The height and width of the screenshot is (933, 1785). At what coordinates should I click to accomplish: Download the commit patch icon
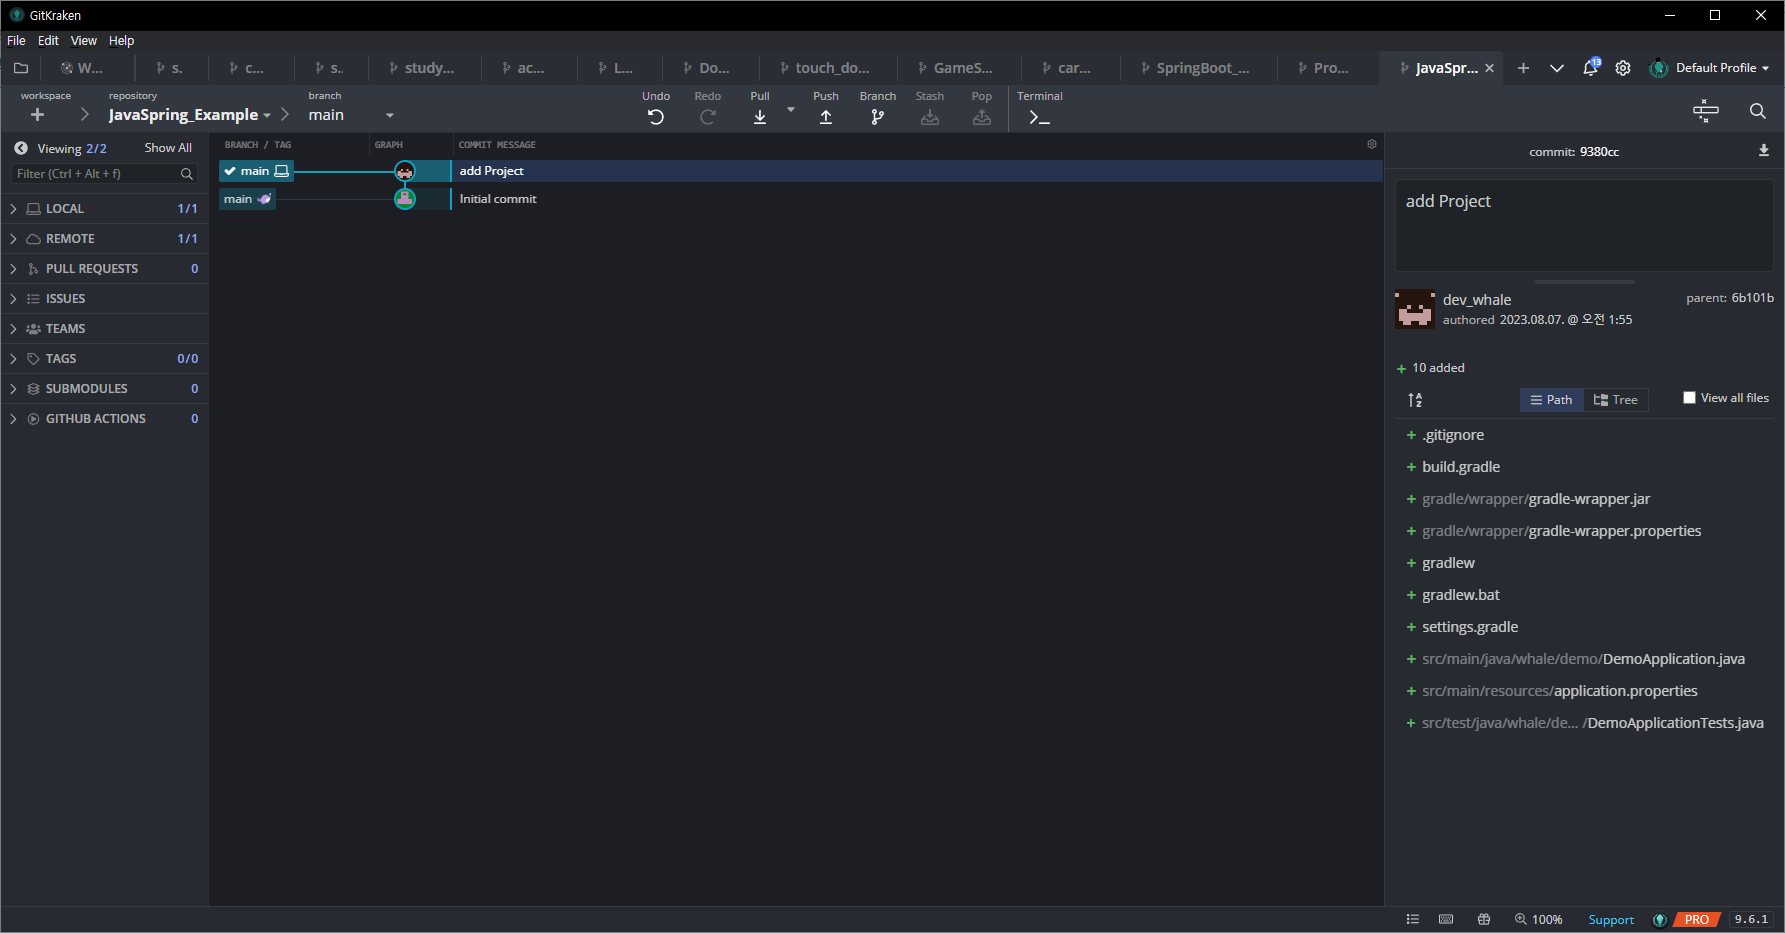(1764, 151)
